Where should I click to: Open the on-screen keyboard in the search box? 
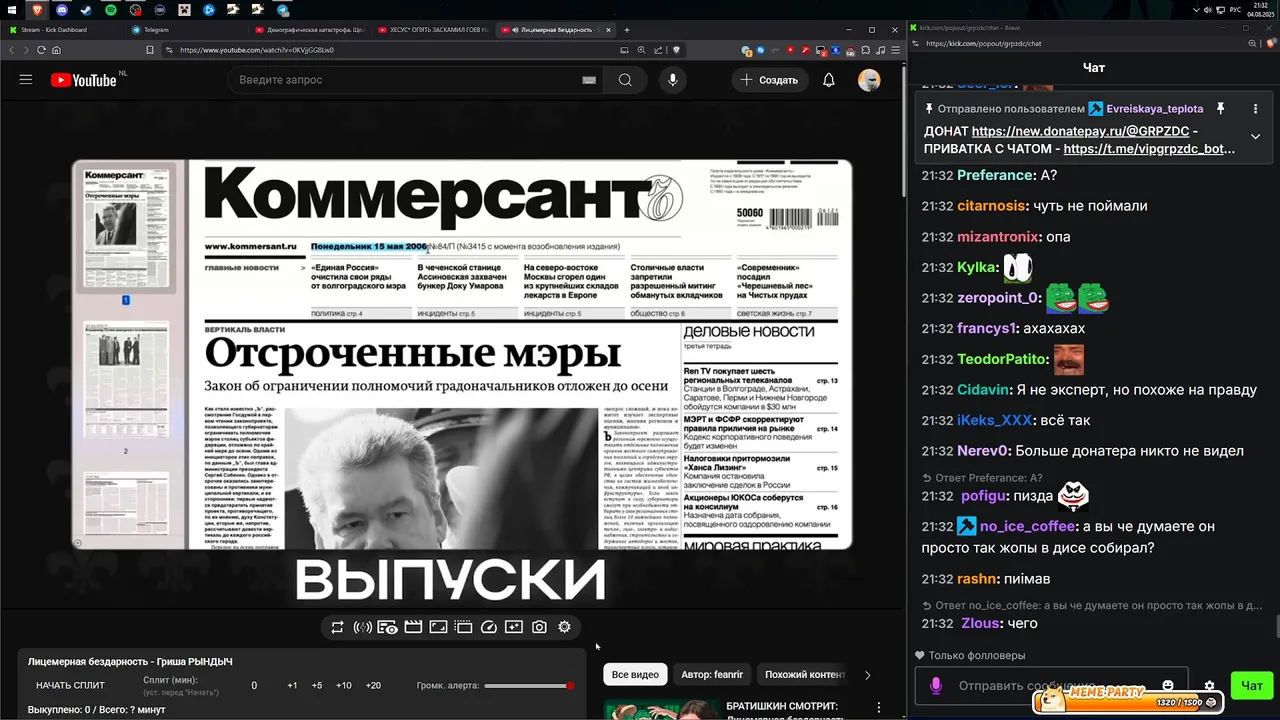[589, 80]
